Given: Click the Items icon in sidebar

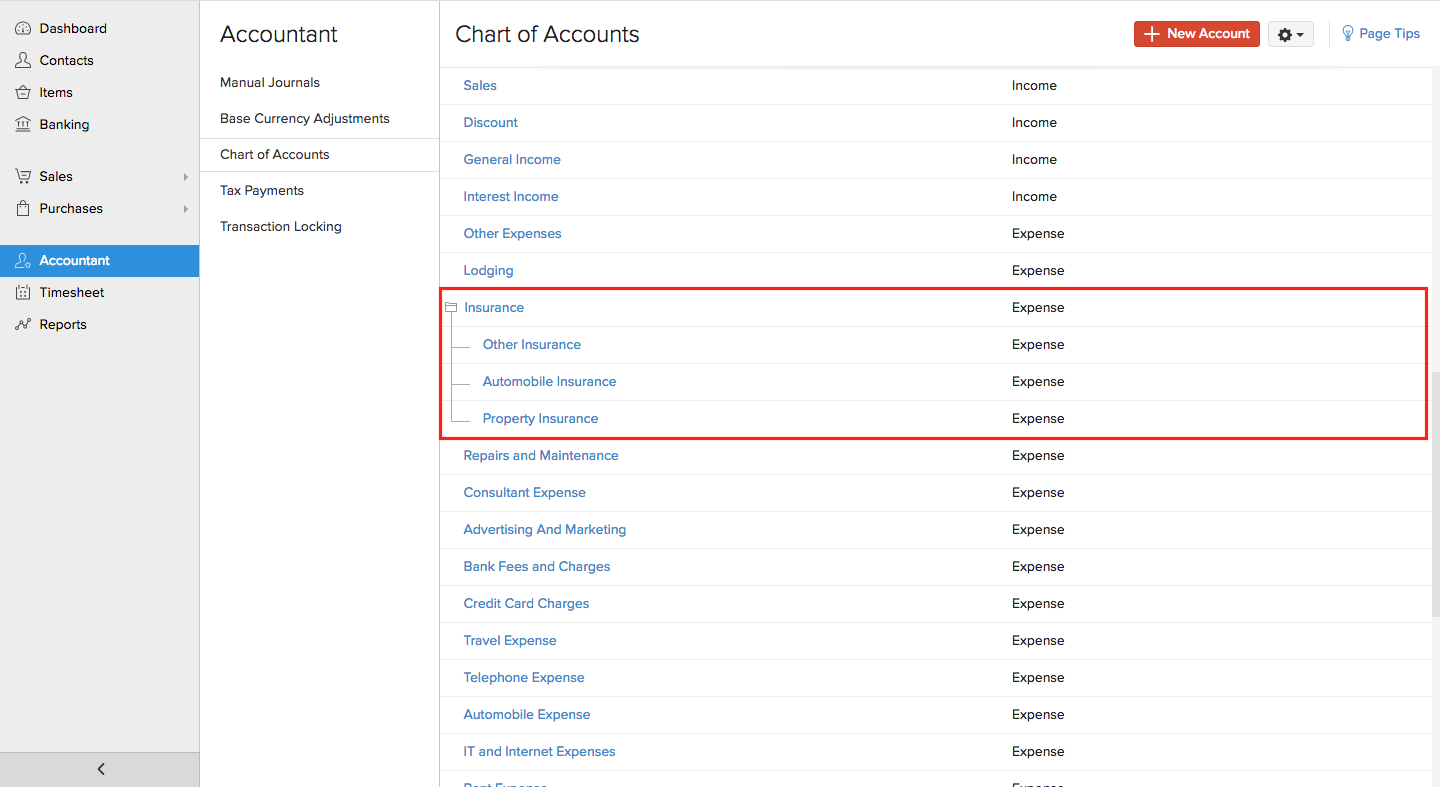Looking at the screenshot, I should 22,92.
